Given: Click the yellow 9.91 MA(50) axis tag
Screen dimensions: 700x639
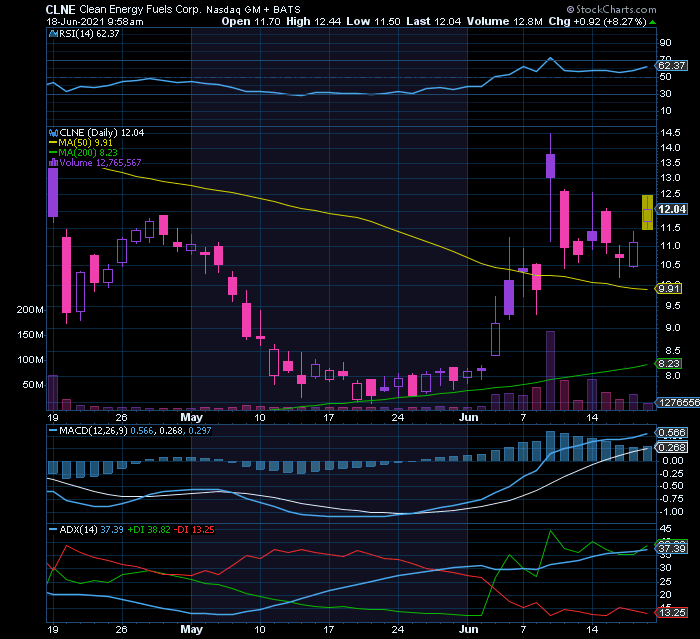Looking at the screenshot, I should [669, 288].
